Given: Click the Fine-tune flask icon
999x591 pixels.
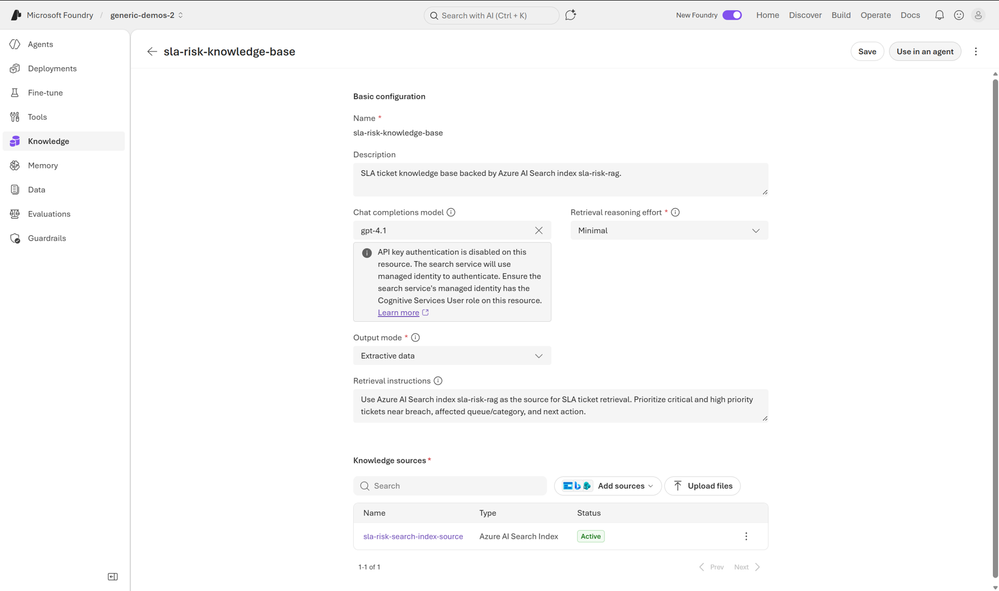Looking at the screenshot, I should point(15,92).
